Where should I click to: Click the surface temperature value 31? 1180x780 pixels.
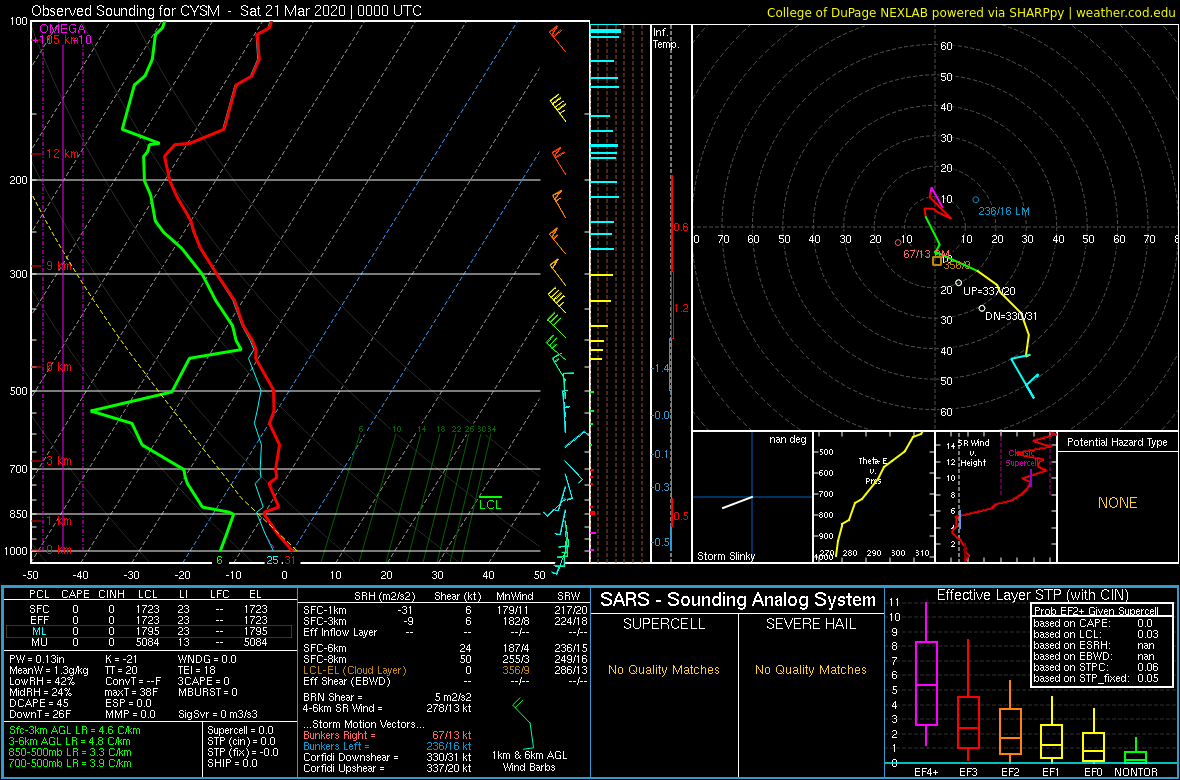290,560
